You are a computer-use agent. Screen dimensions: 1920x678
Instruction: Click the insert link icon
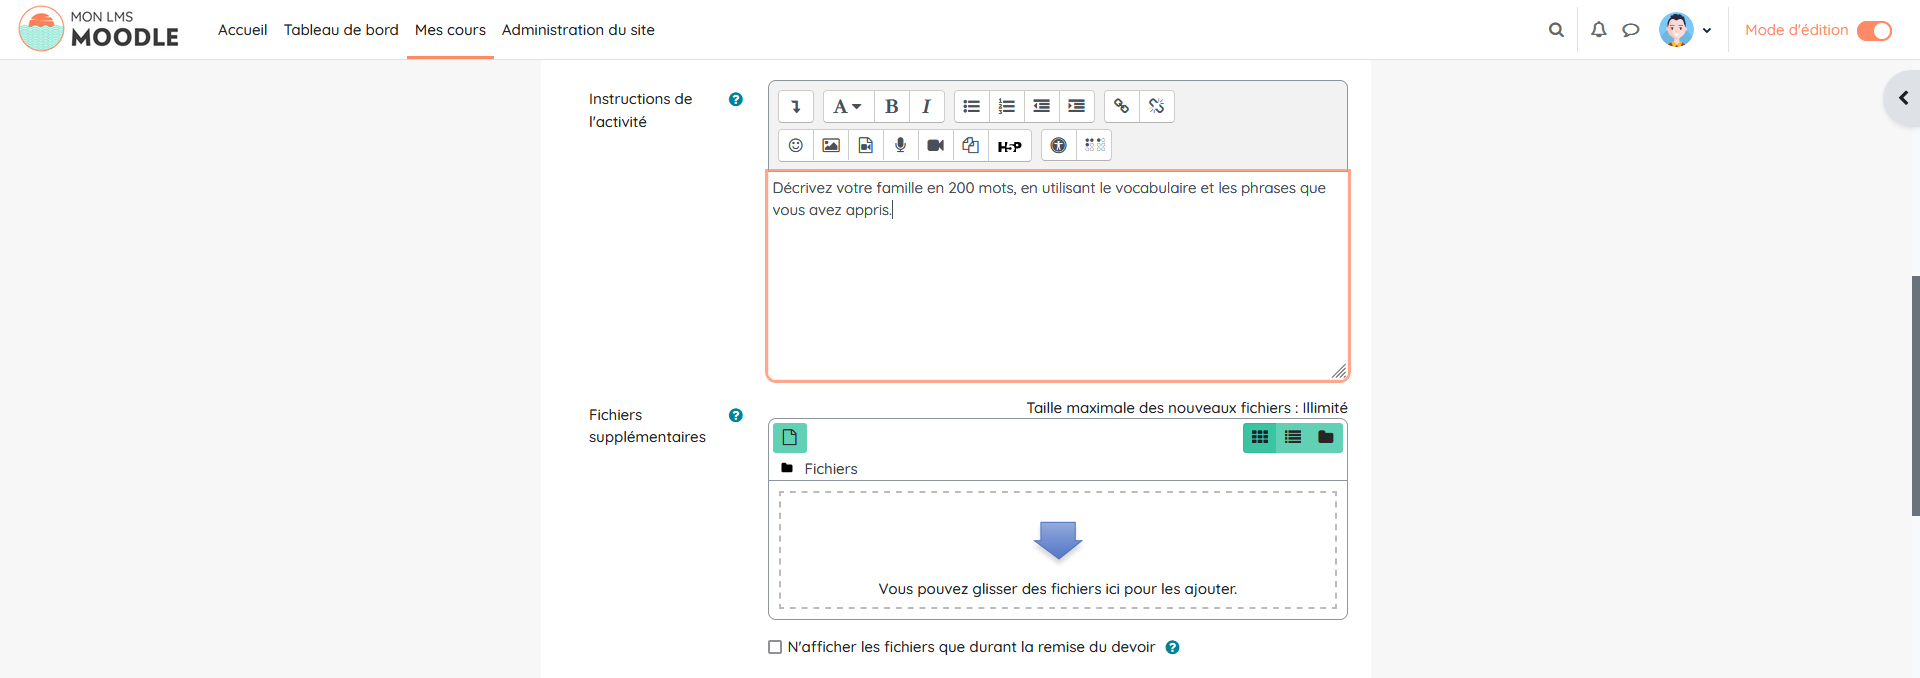(1121, 106)
